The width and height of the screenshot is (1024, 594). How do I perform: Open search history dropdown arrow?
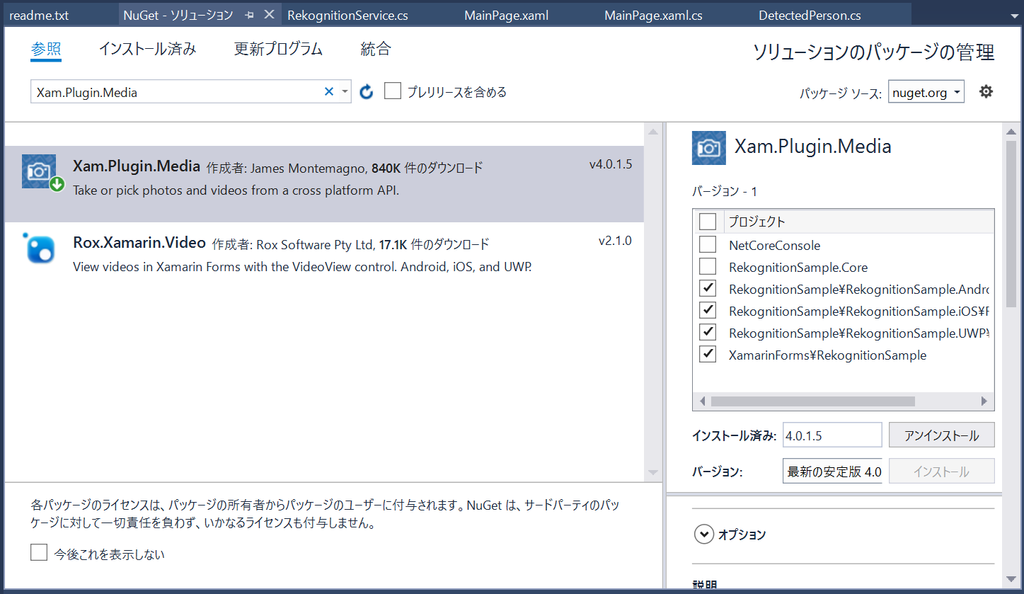345,91
